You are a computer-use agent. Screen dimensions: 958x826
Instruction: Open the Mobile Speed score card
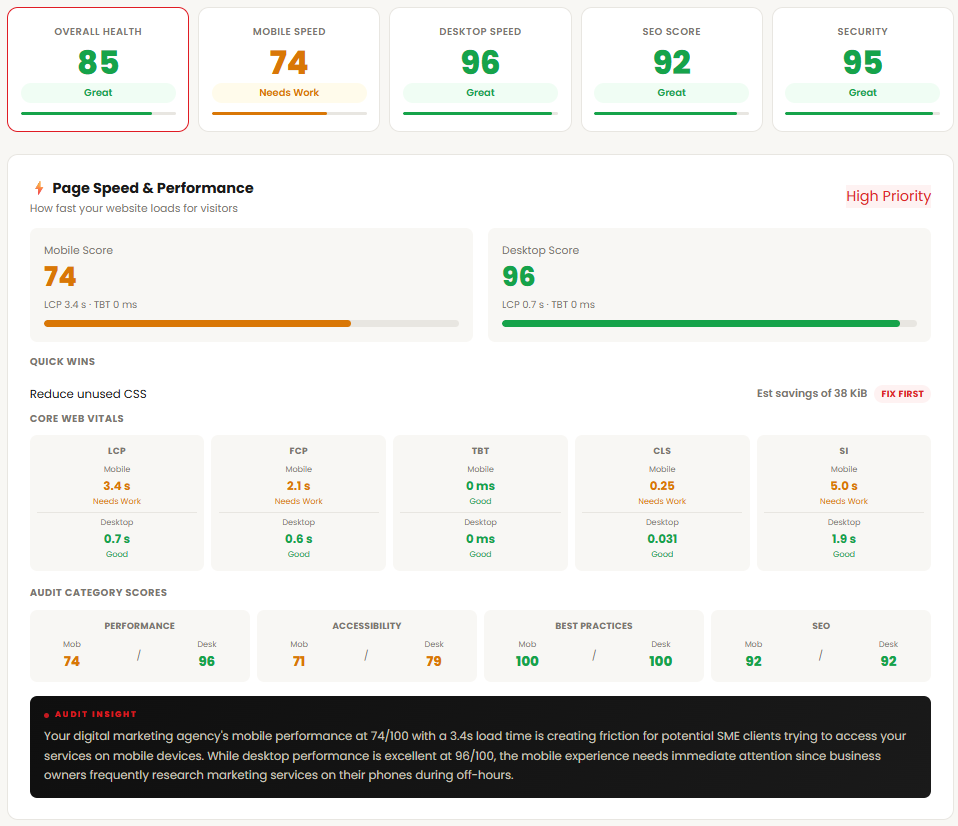tap(289, 69)
